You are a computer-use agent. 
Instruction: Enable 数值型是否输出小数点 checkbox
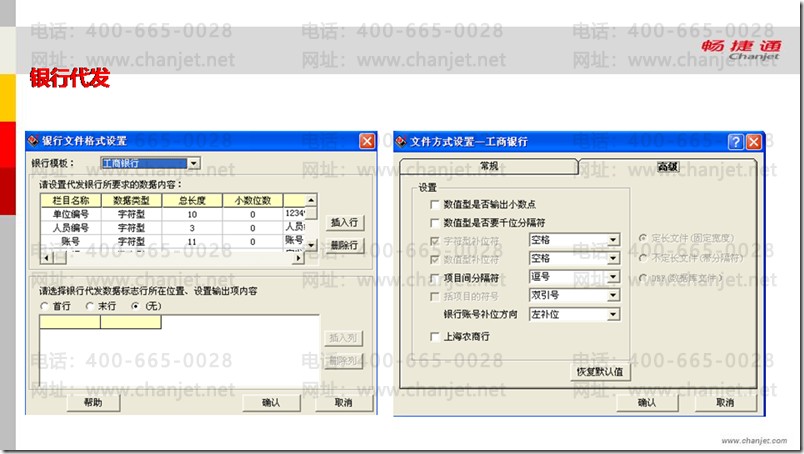click(x=435, y=205)
